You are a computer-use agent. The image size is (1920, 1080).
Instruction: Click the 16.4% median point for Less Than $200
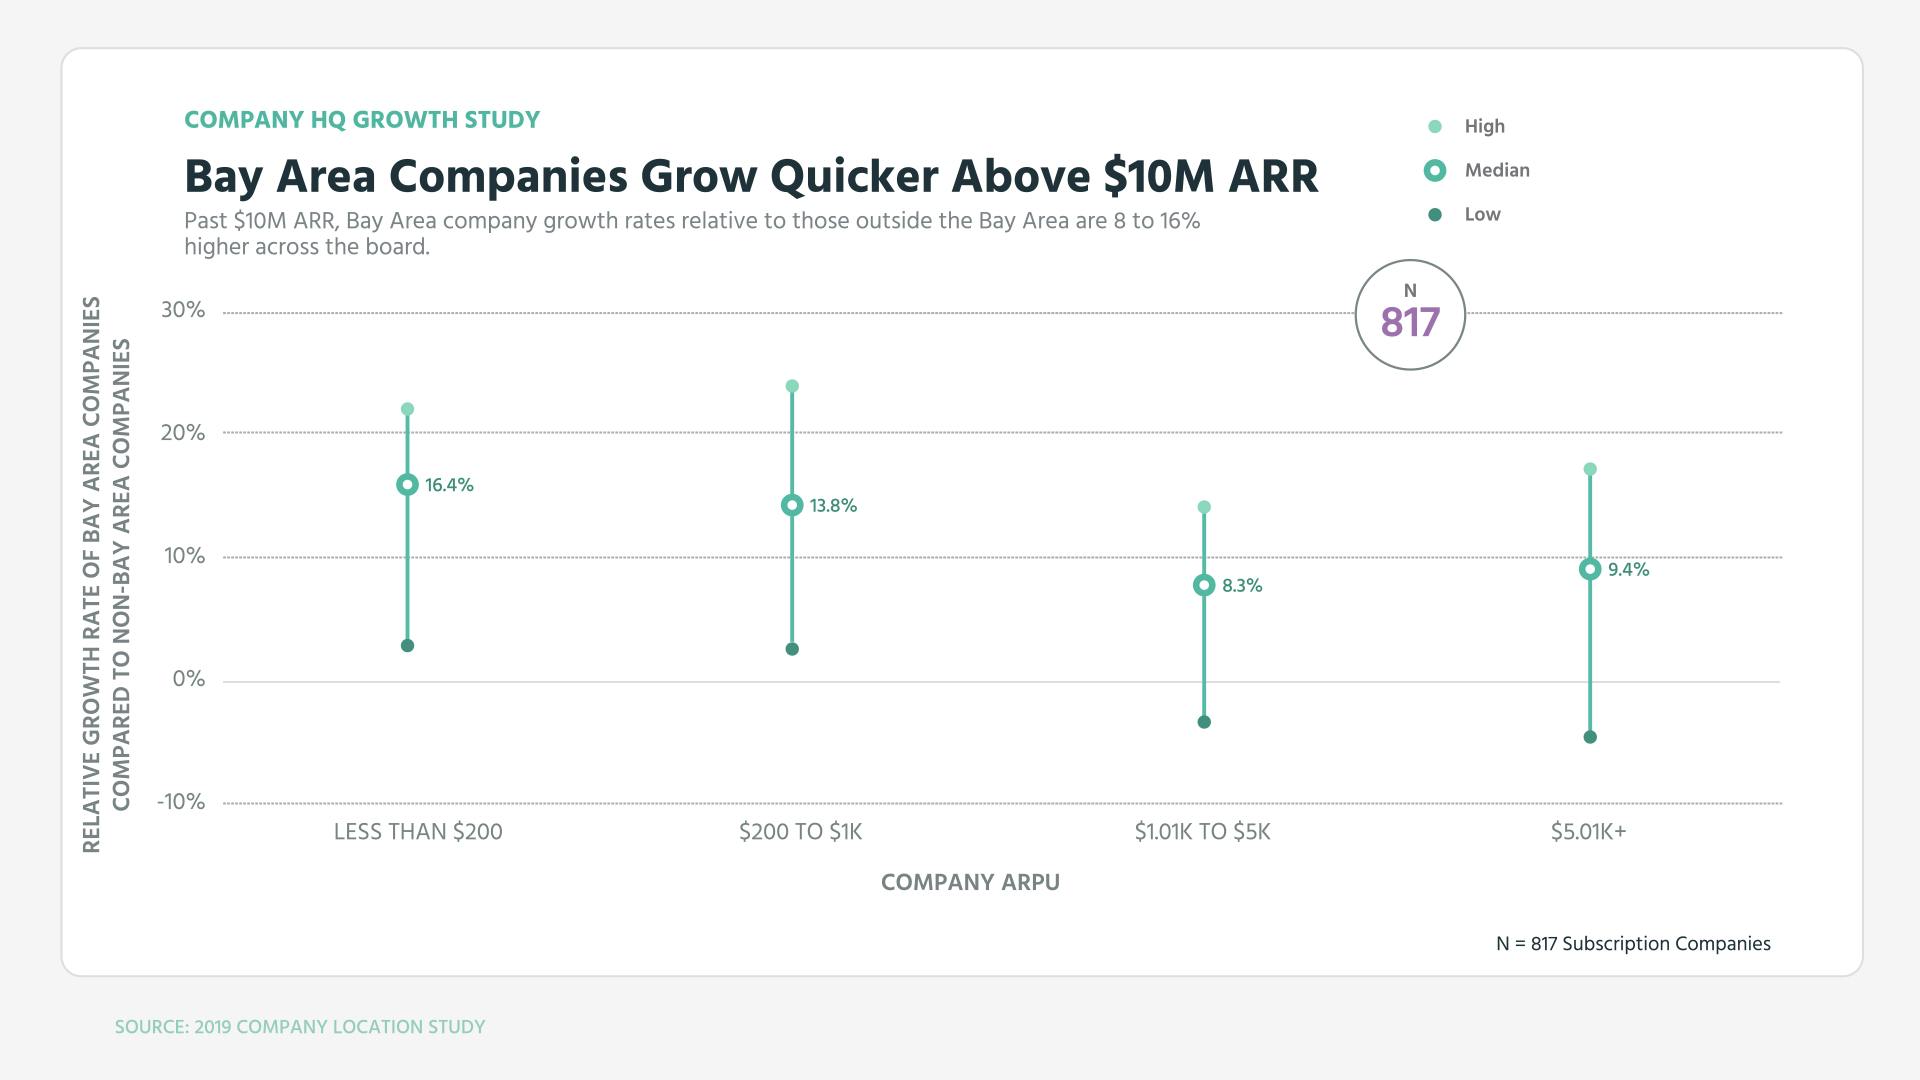click(407, 484)
